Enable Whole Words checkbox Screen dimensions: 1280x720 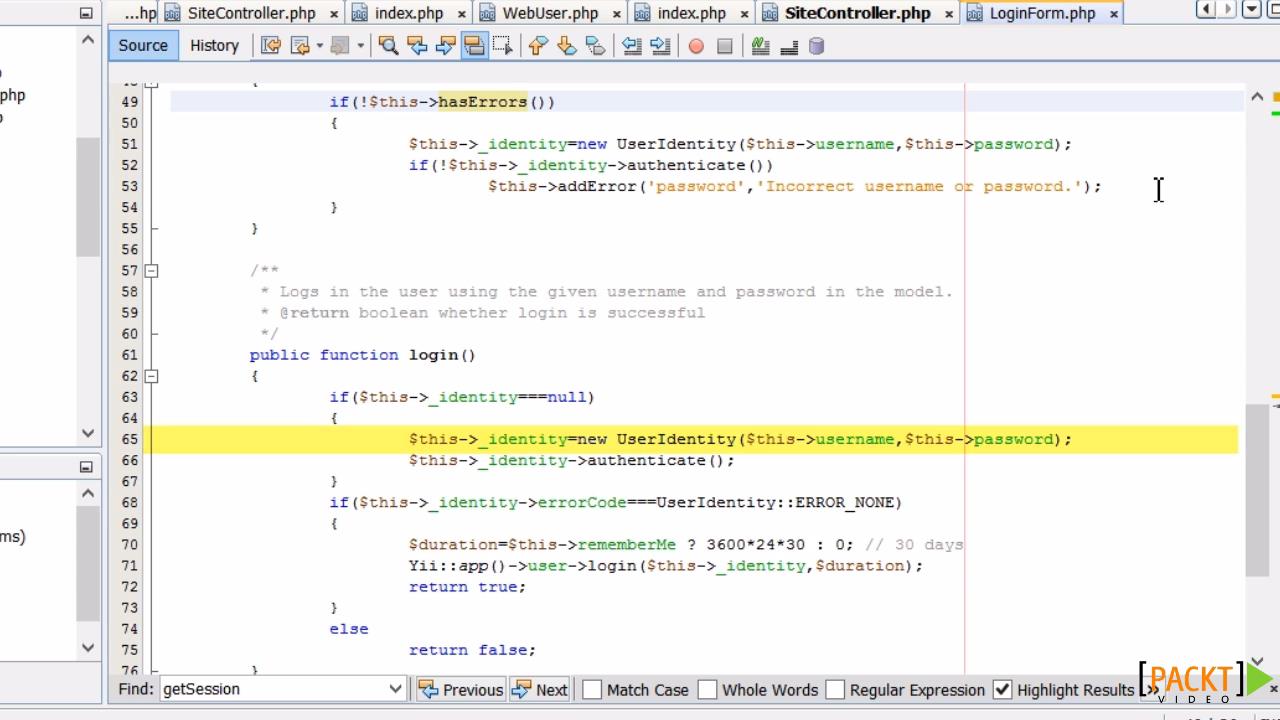point(707,689)
